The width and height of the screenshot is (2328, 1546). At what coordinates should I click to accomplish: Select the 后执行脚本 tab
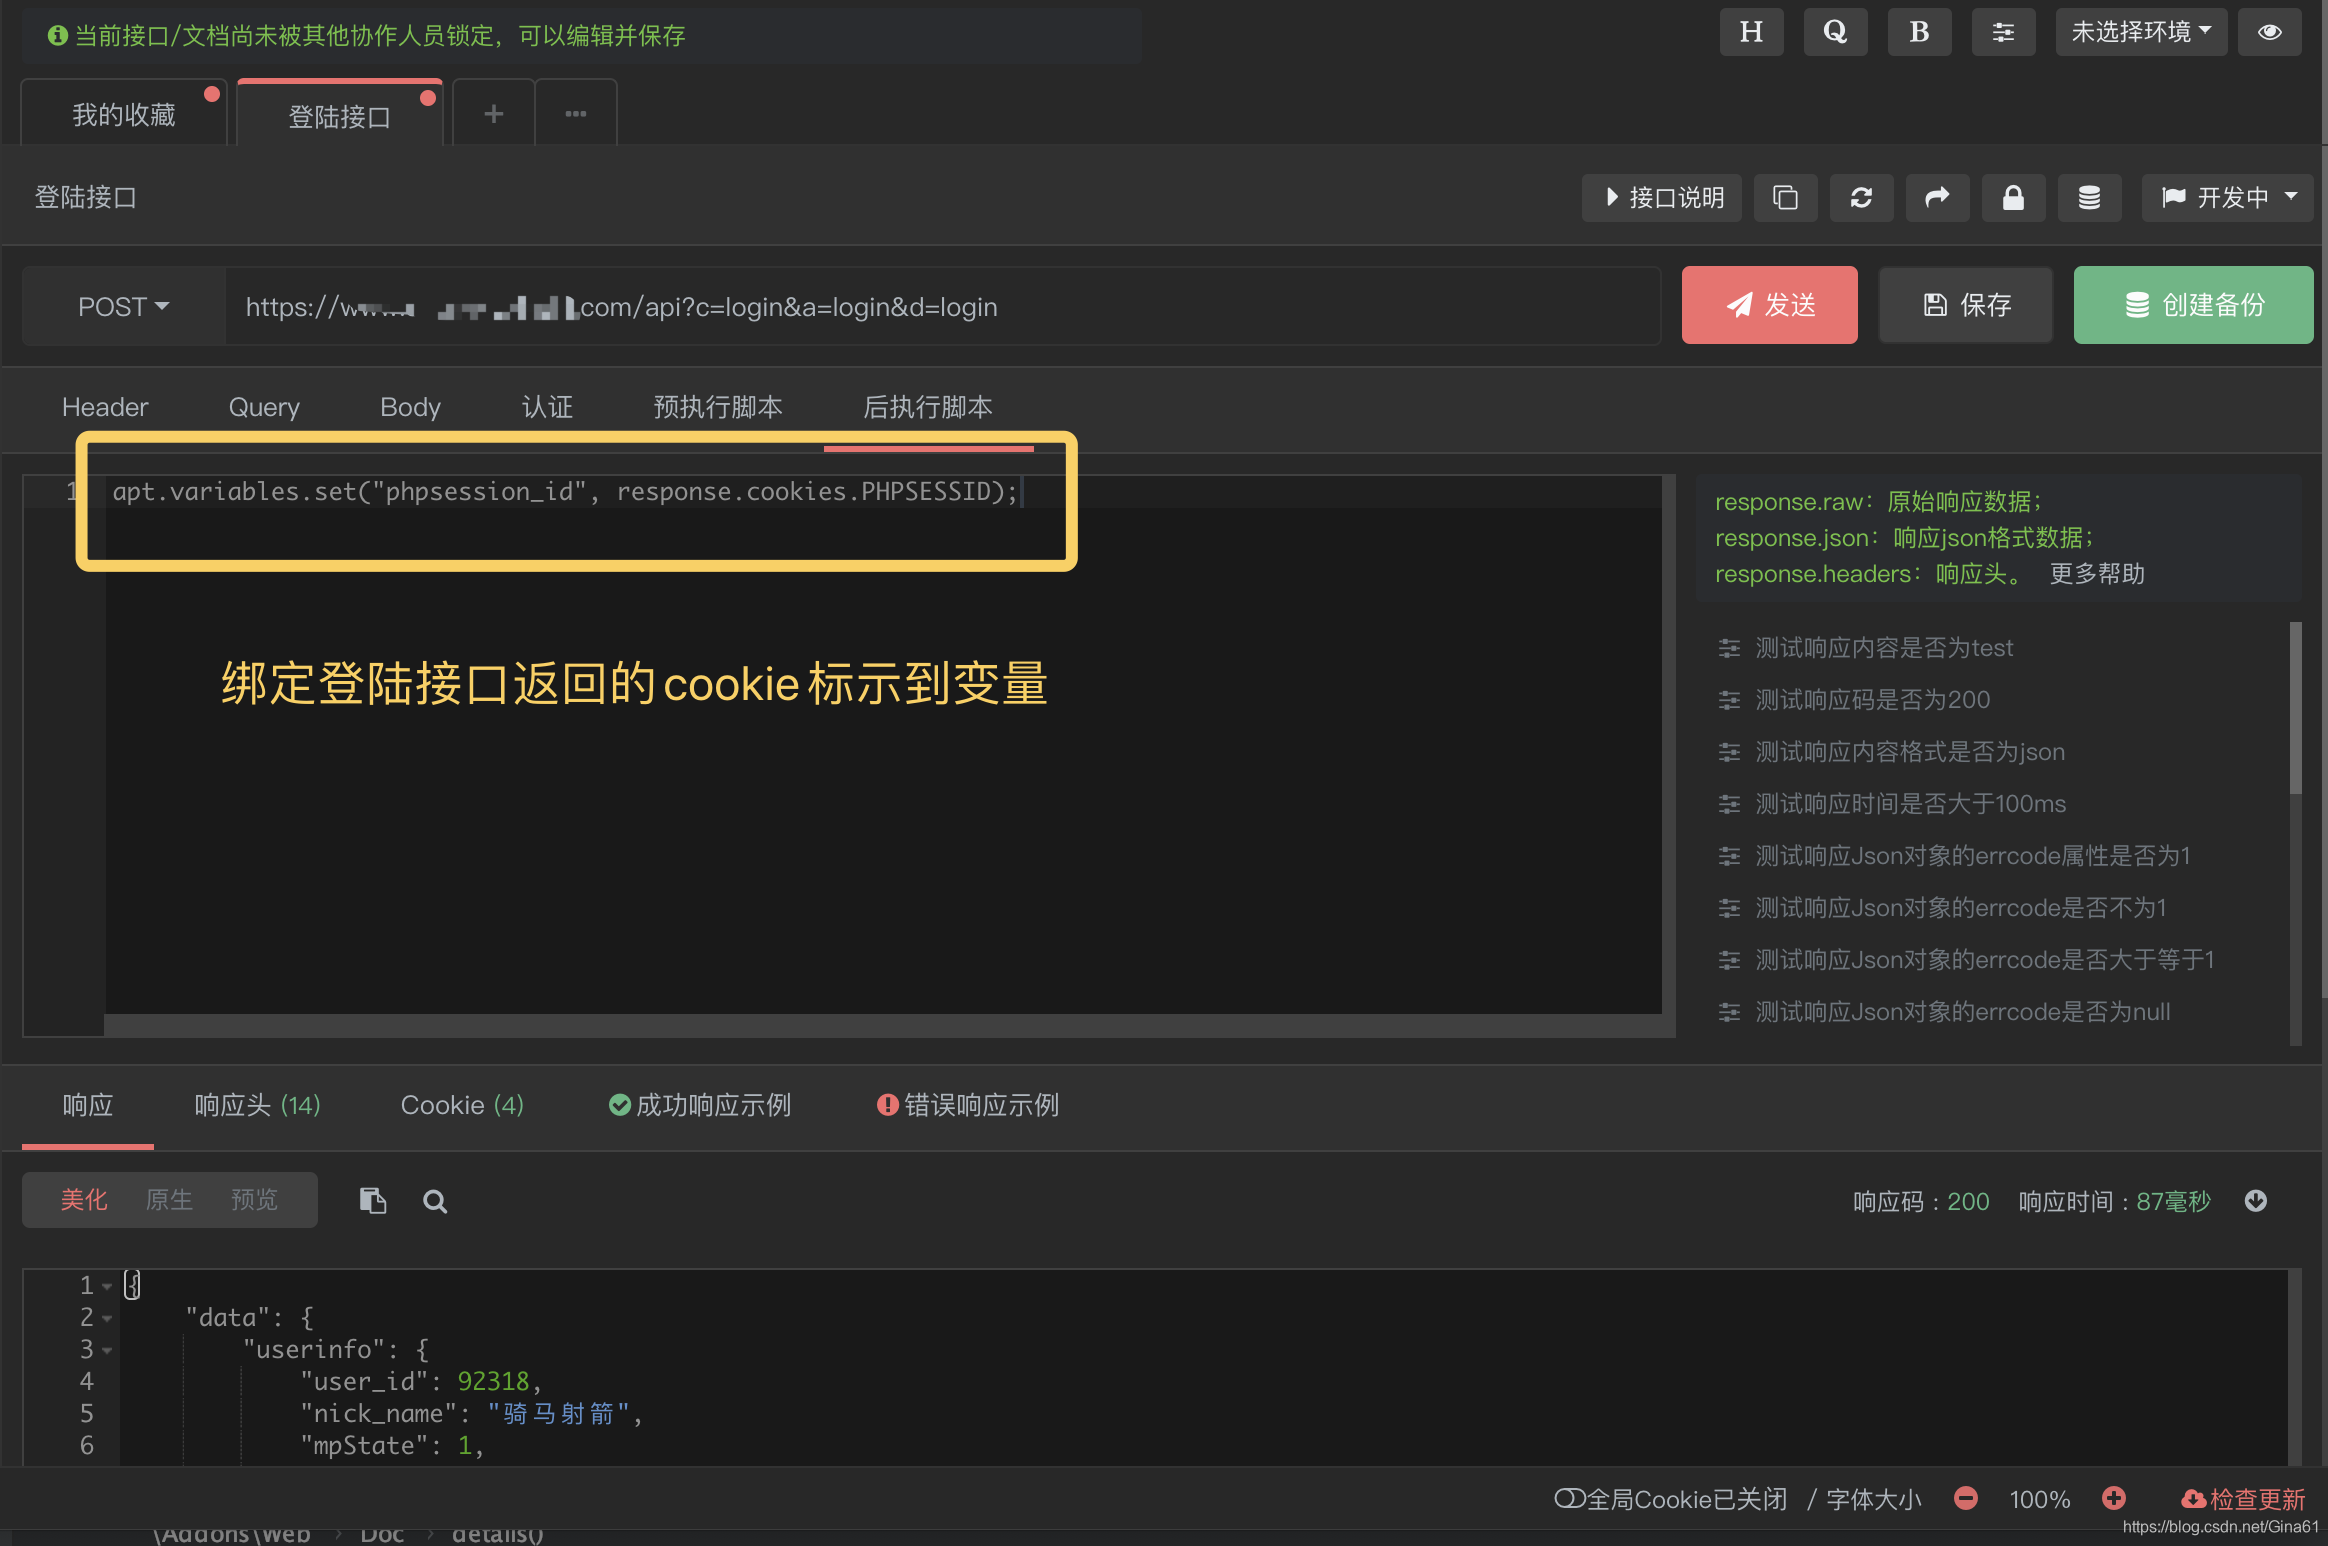coord(927,407)
